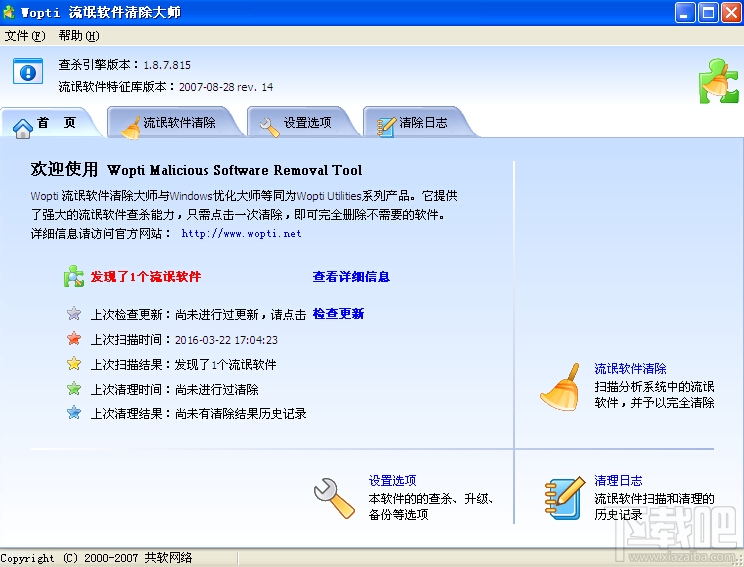Open the http://www.wopti.net website link
Screen dimensions: 744x567
pos(241,233)
